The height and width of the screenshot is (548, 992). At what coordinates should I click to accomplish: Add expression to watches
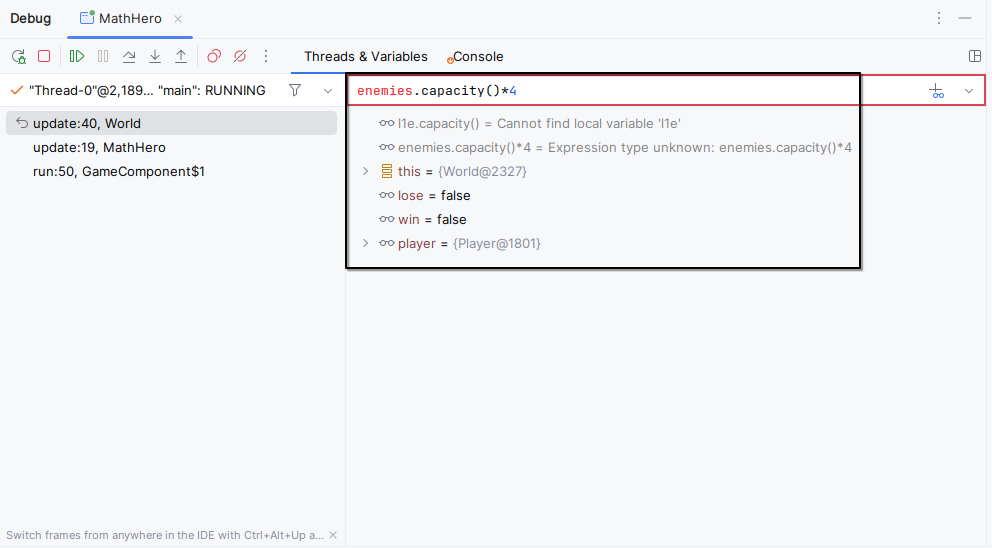pyautogui.click(x=936, y=91)
